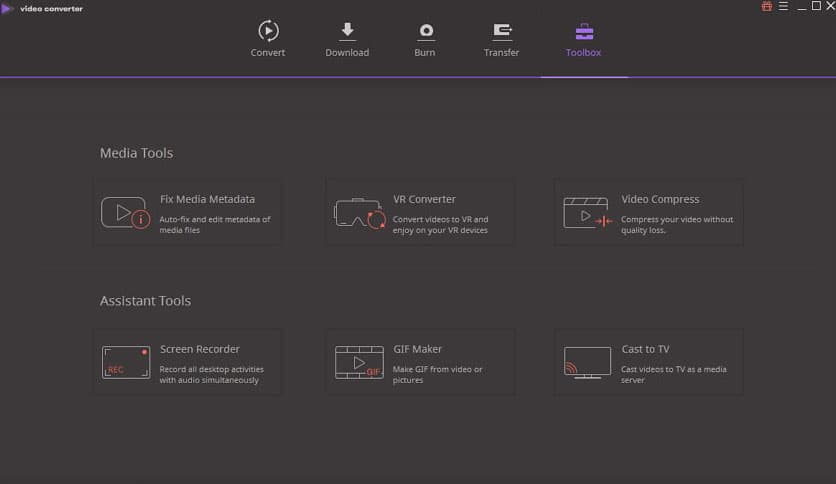Click the Fix Media Metadata icon
836x484 pixels.
125,213
